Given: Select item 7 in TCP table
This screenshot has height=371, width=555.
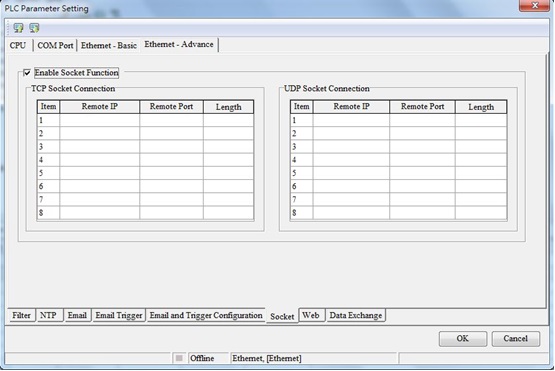Looking at the screenshot, I should (48, 200).
